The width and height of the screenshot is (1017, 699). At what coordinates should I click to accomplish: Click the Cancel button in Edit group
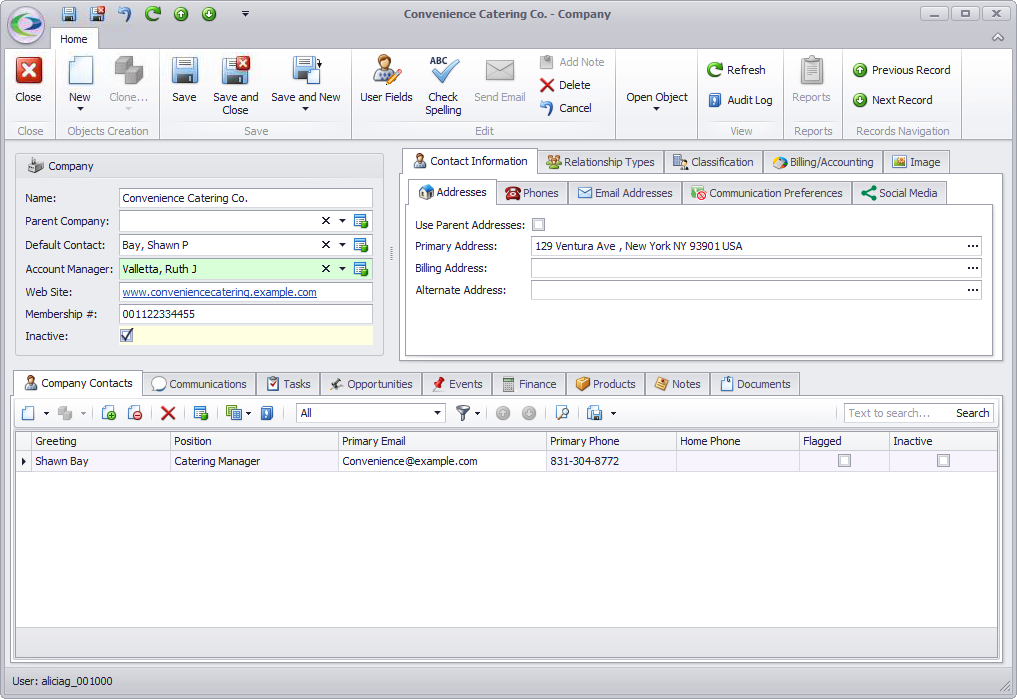[566, 108]
